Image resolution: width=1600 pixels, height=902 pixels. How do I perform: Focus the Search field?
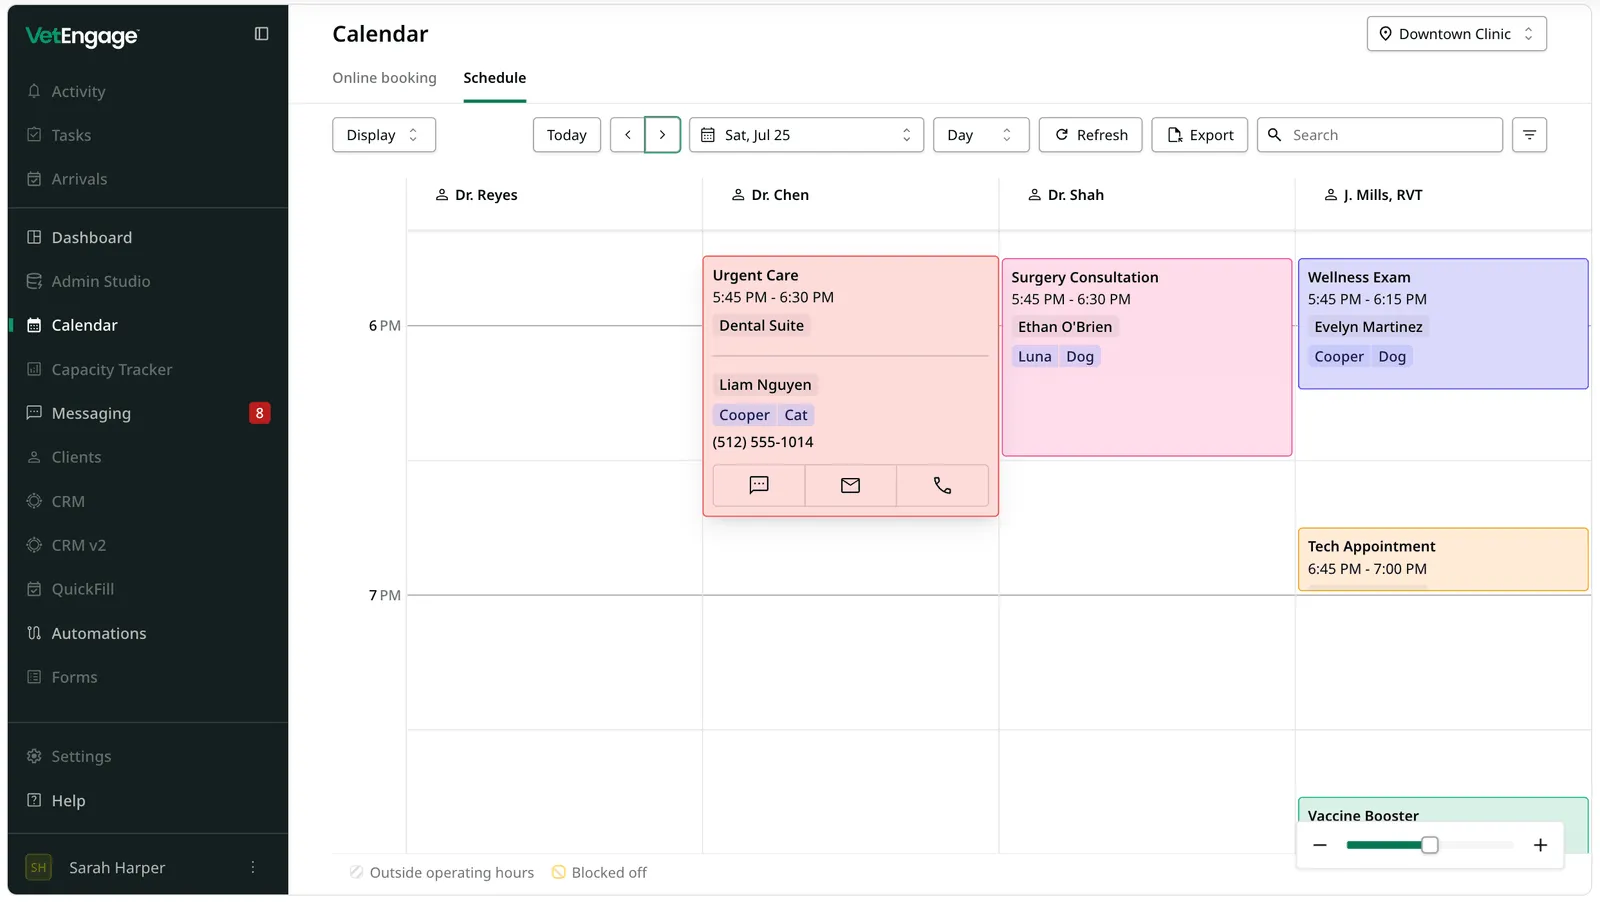click(x=1380, y=135)
